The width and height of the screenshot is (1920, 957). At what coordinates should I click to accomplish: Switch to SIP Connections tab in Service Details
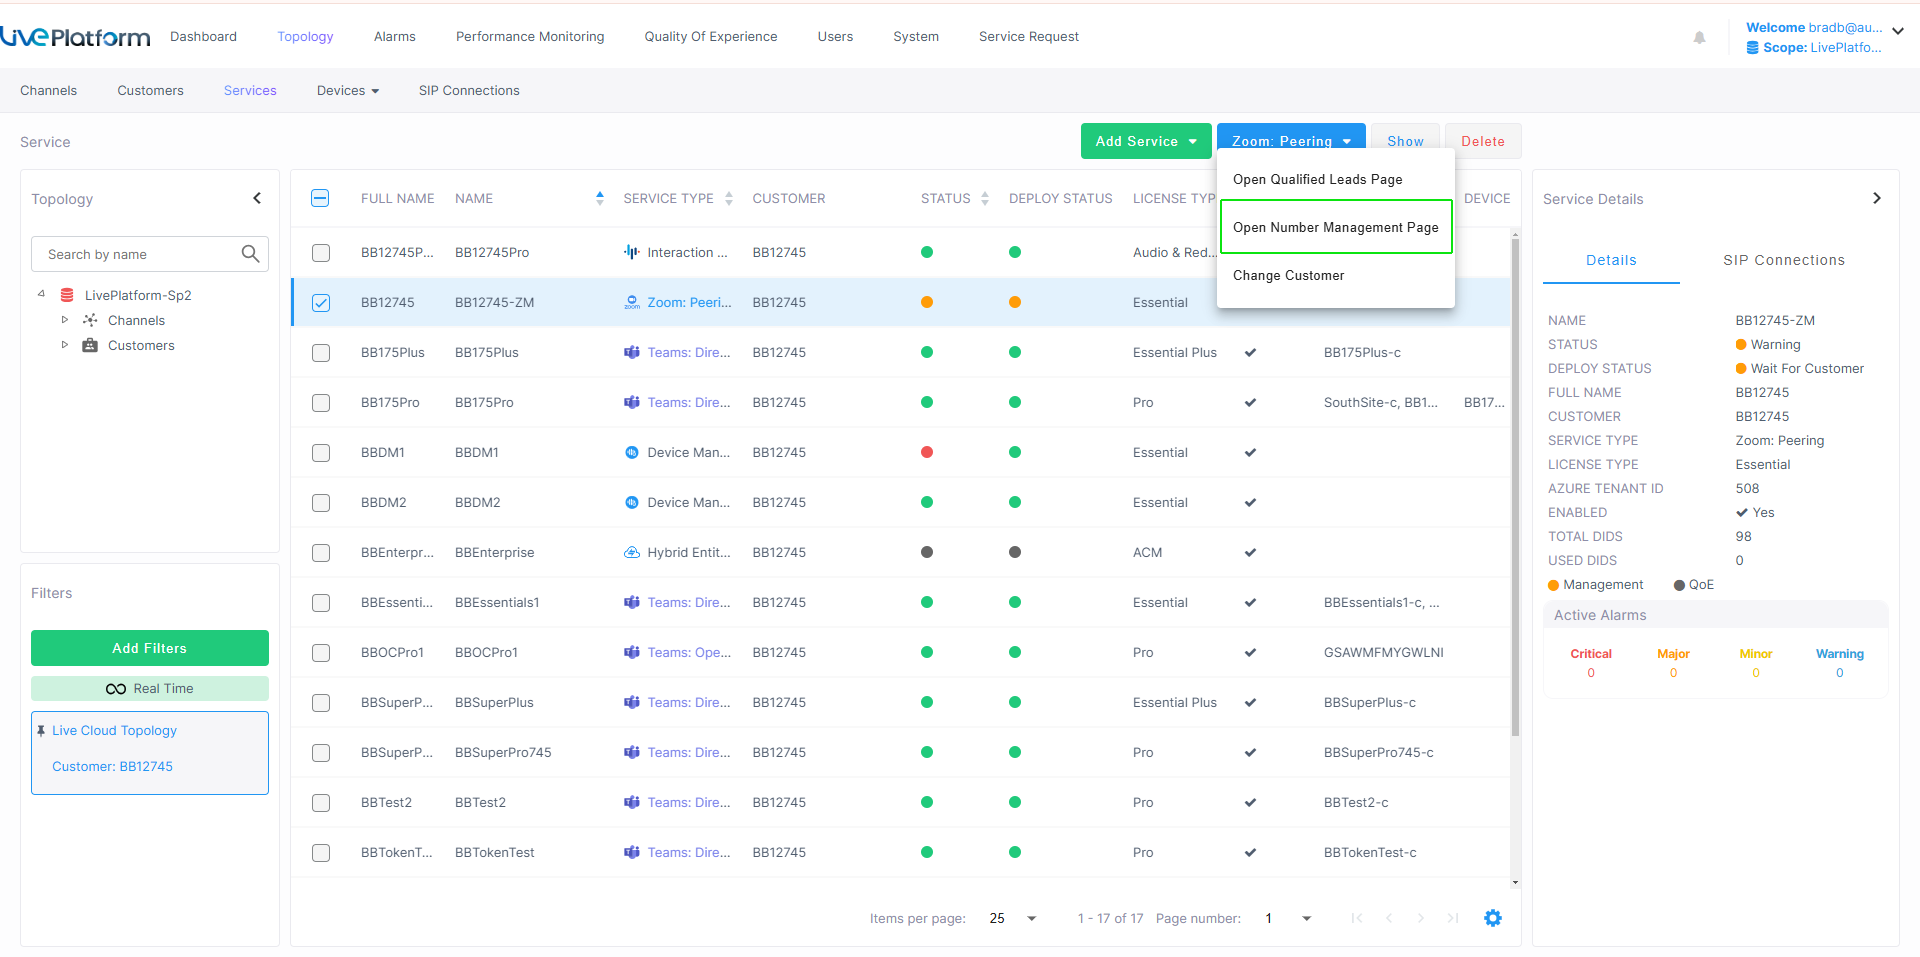point(1784,260)
